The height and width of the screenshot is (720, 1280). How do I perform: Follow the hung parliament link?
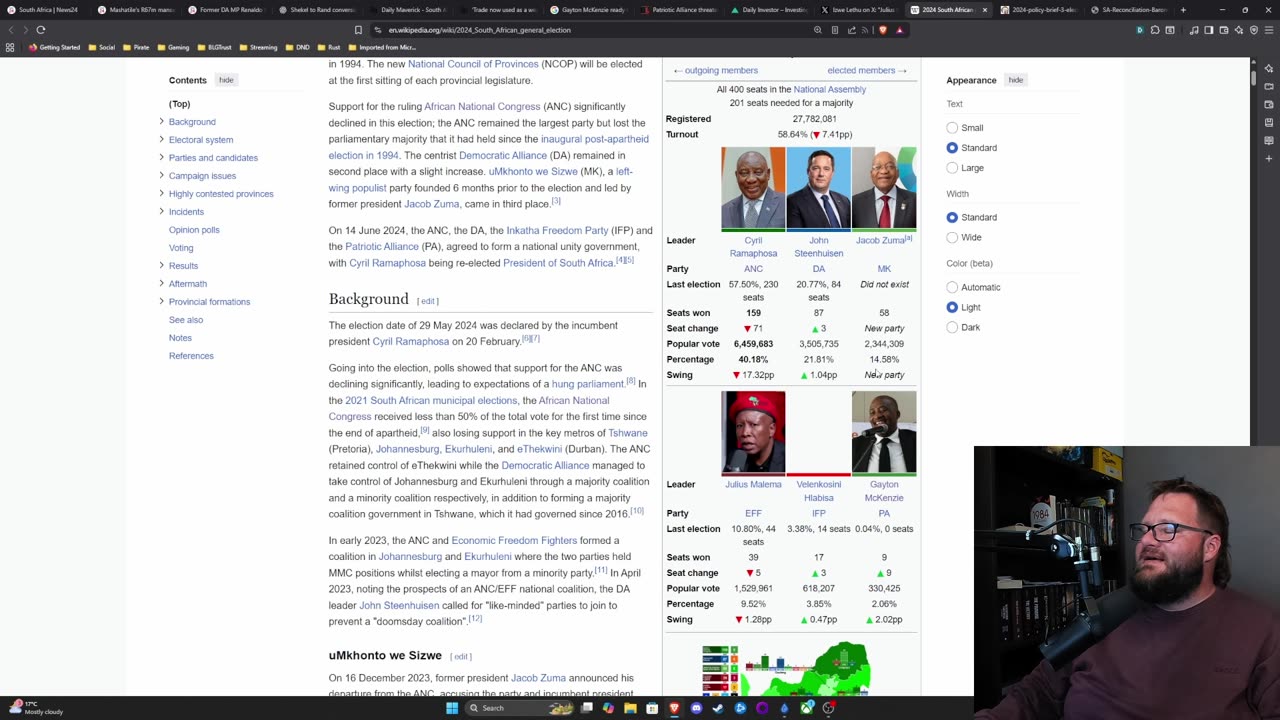click(588, 384)
